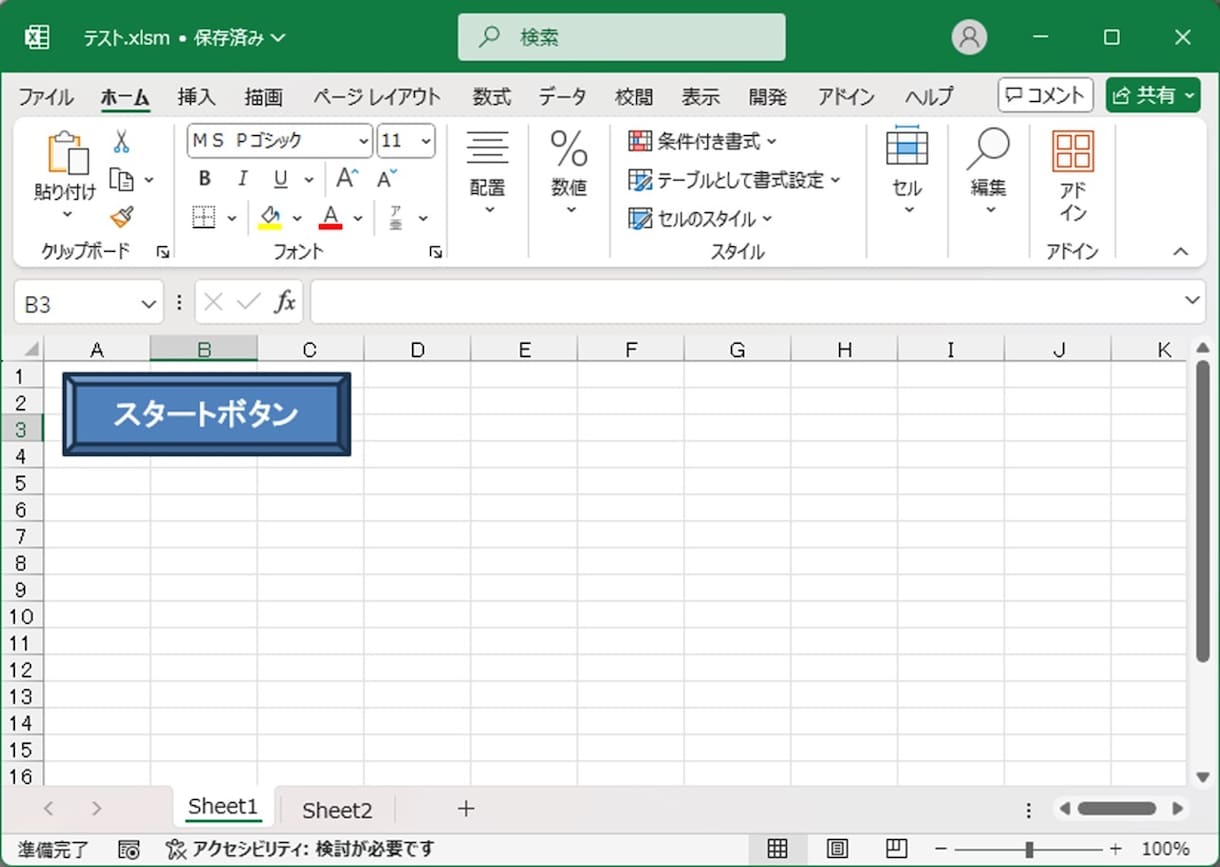1220x867 pixels.
Task: Switch to the データ tab
Action: pyautogui.click(x=562, y=97)
